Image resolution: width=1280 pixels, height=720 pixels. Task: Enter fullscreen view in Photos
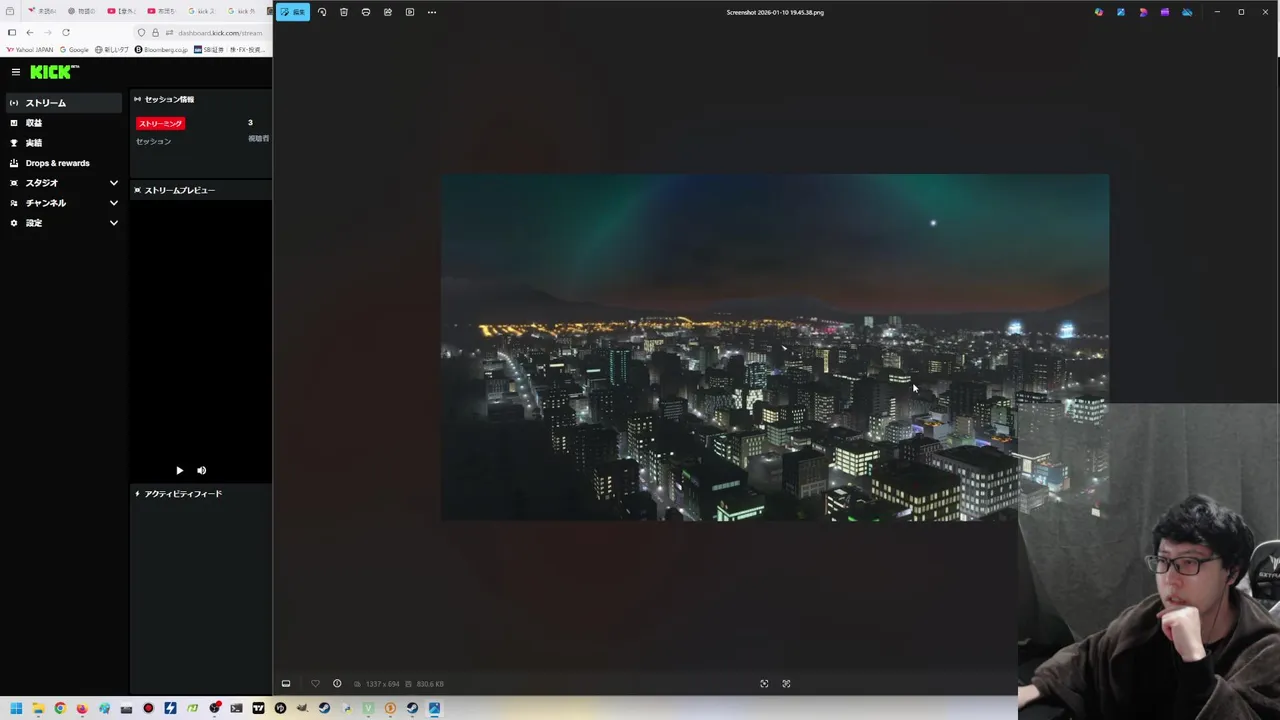point(786,684)
